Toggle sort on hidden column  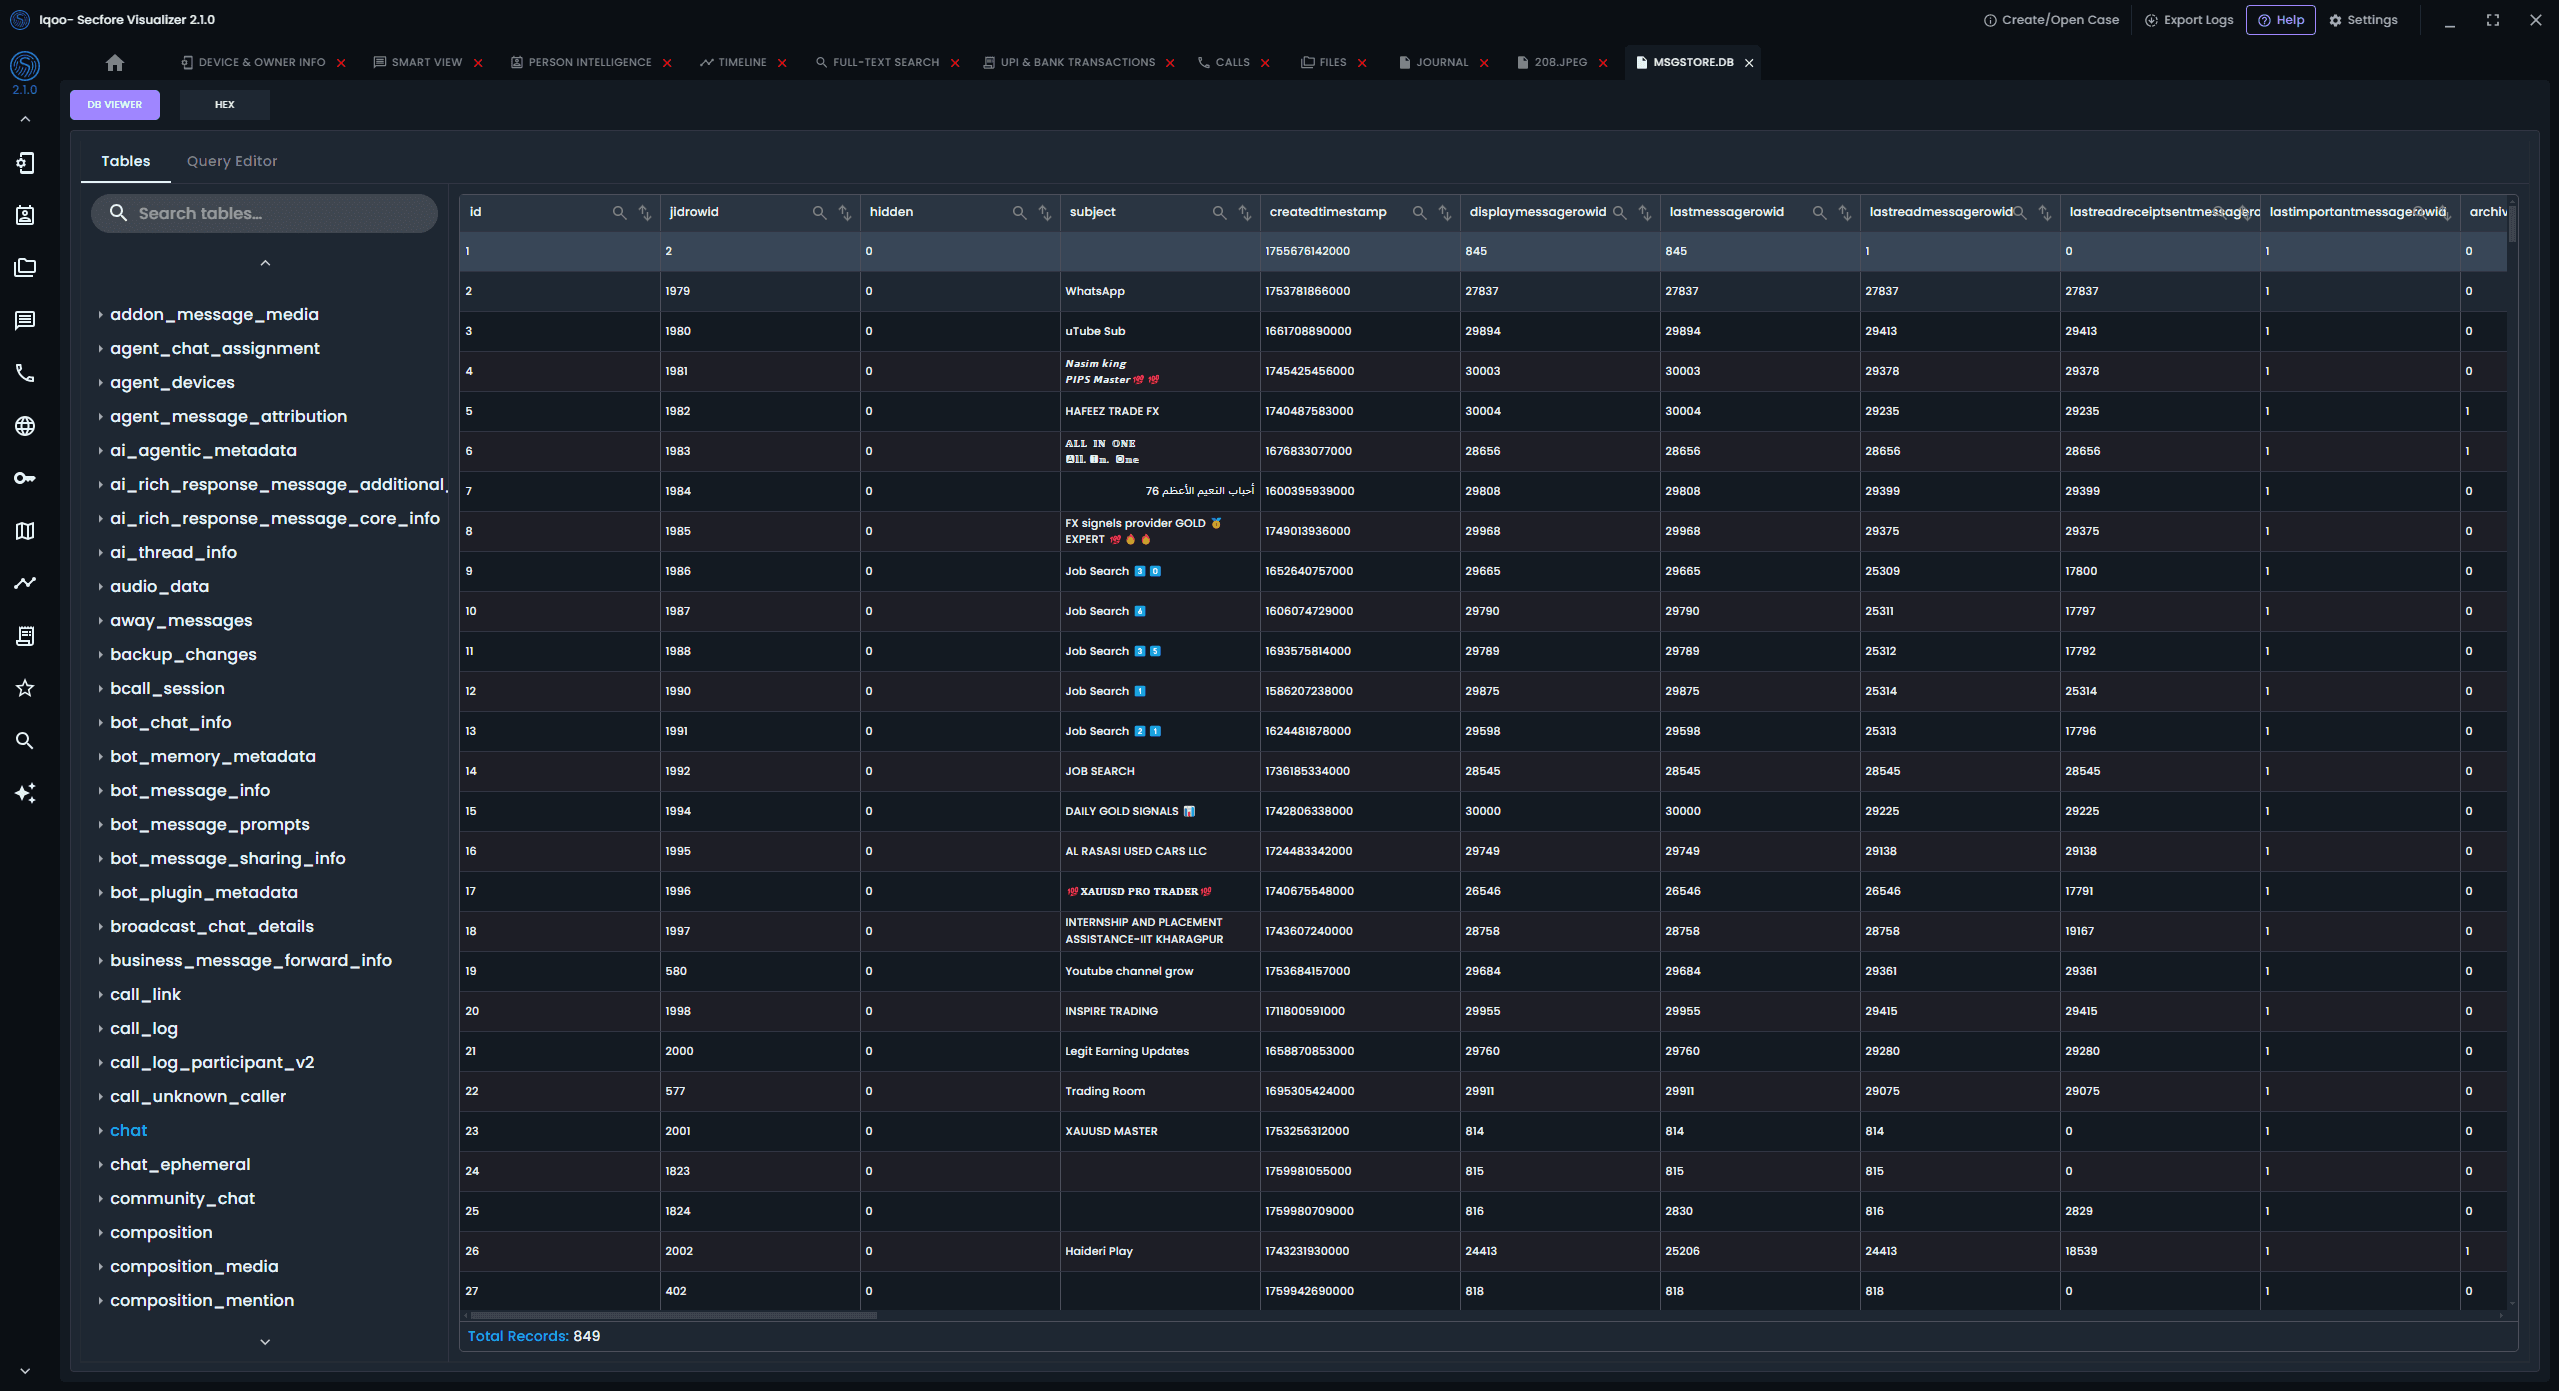click(1045, 213)
